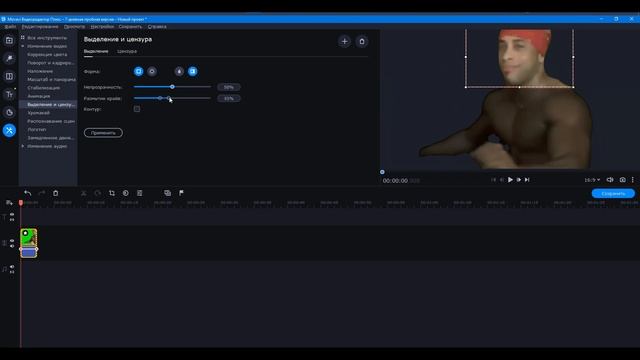Viewport: 640px width, 360px height.
Task: Choose the highlighted inverse fill mode icon
Action: (193, 71)
